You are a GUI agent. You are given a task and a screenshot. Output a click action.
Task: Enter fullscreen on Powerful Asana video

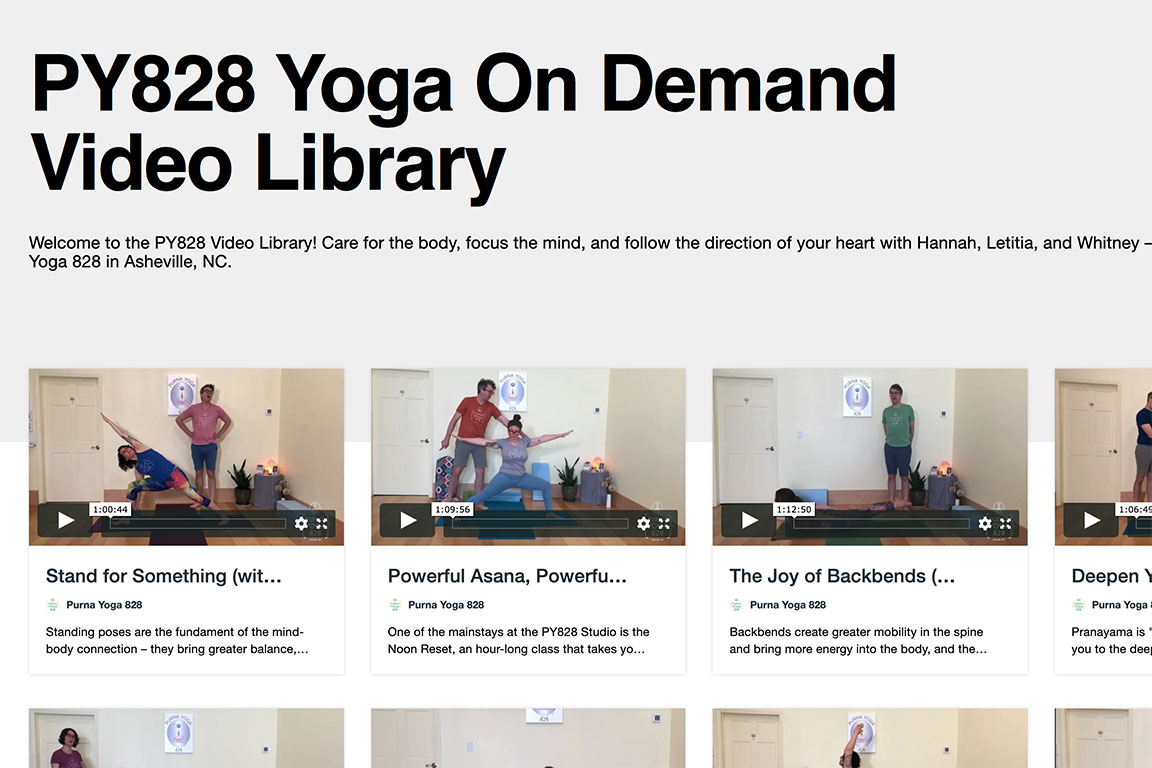click(664, 523)
